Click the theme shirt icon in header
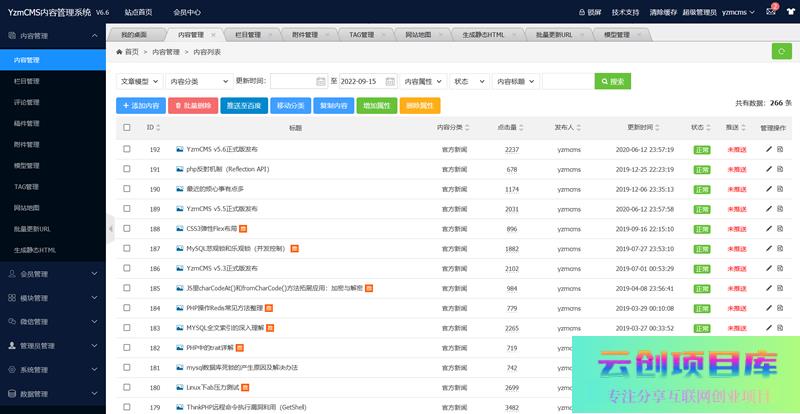Viewport: 800px width, 414px height. point(789,12)
